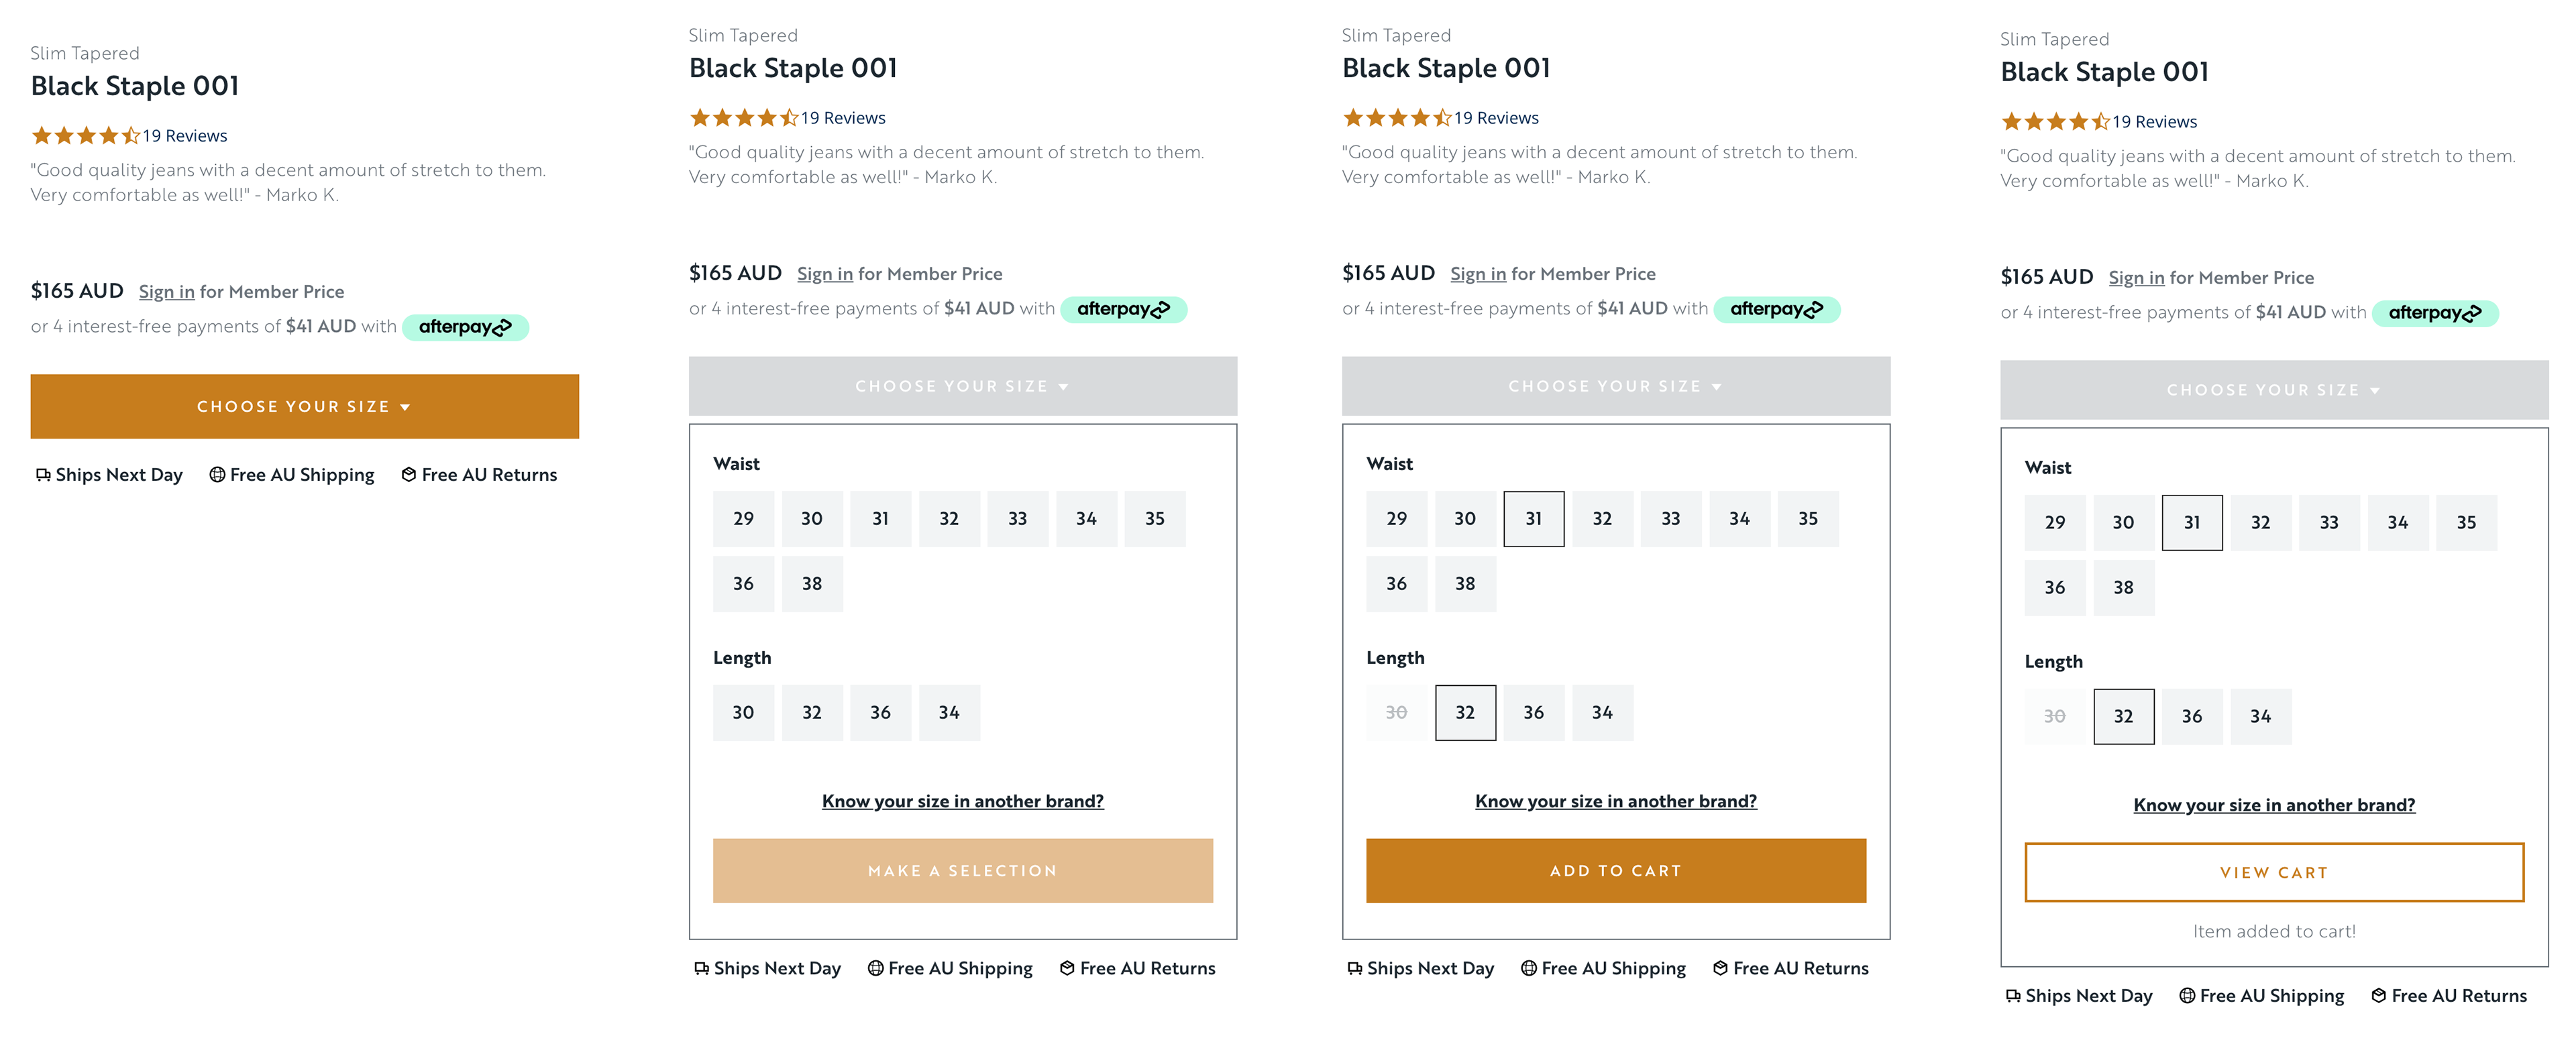Select waist size 38 in View Cart panel
This screenshot has height=1042, width=2576.
(2123, 588)
